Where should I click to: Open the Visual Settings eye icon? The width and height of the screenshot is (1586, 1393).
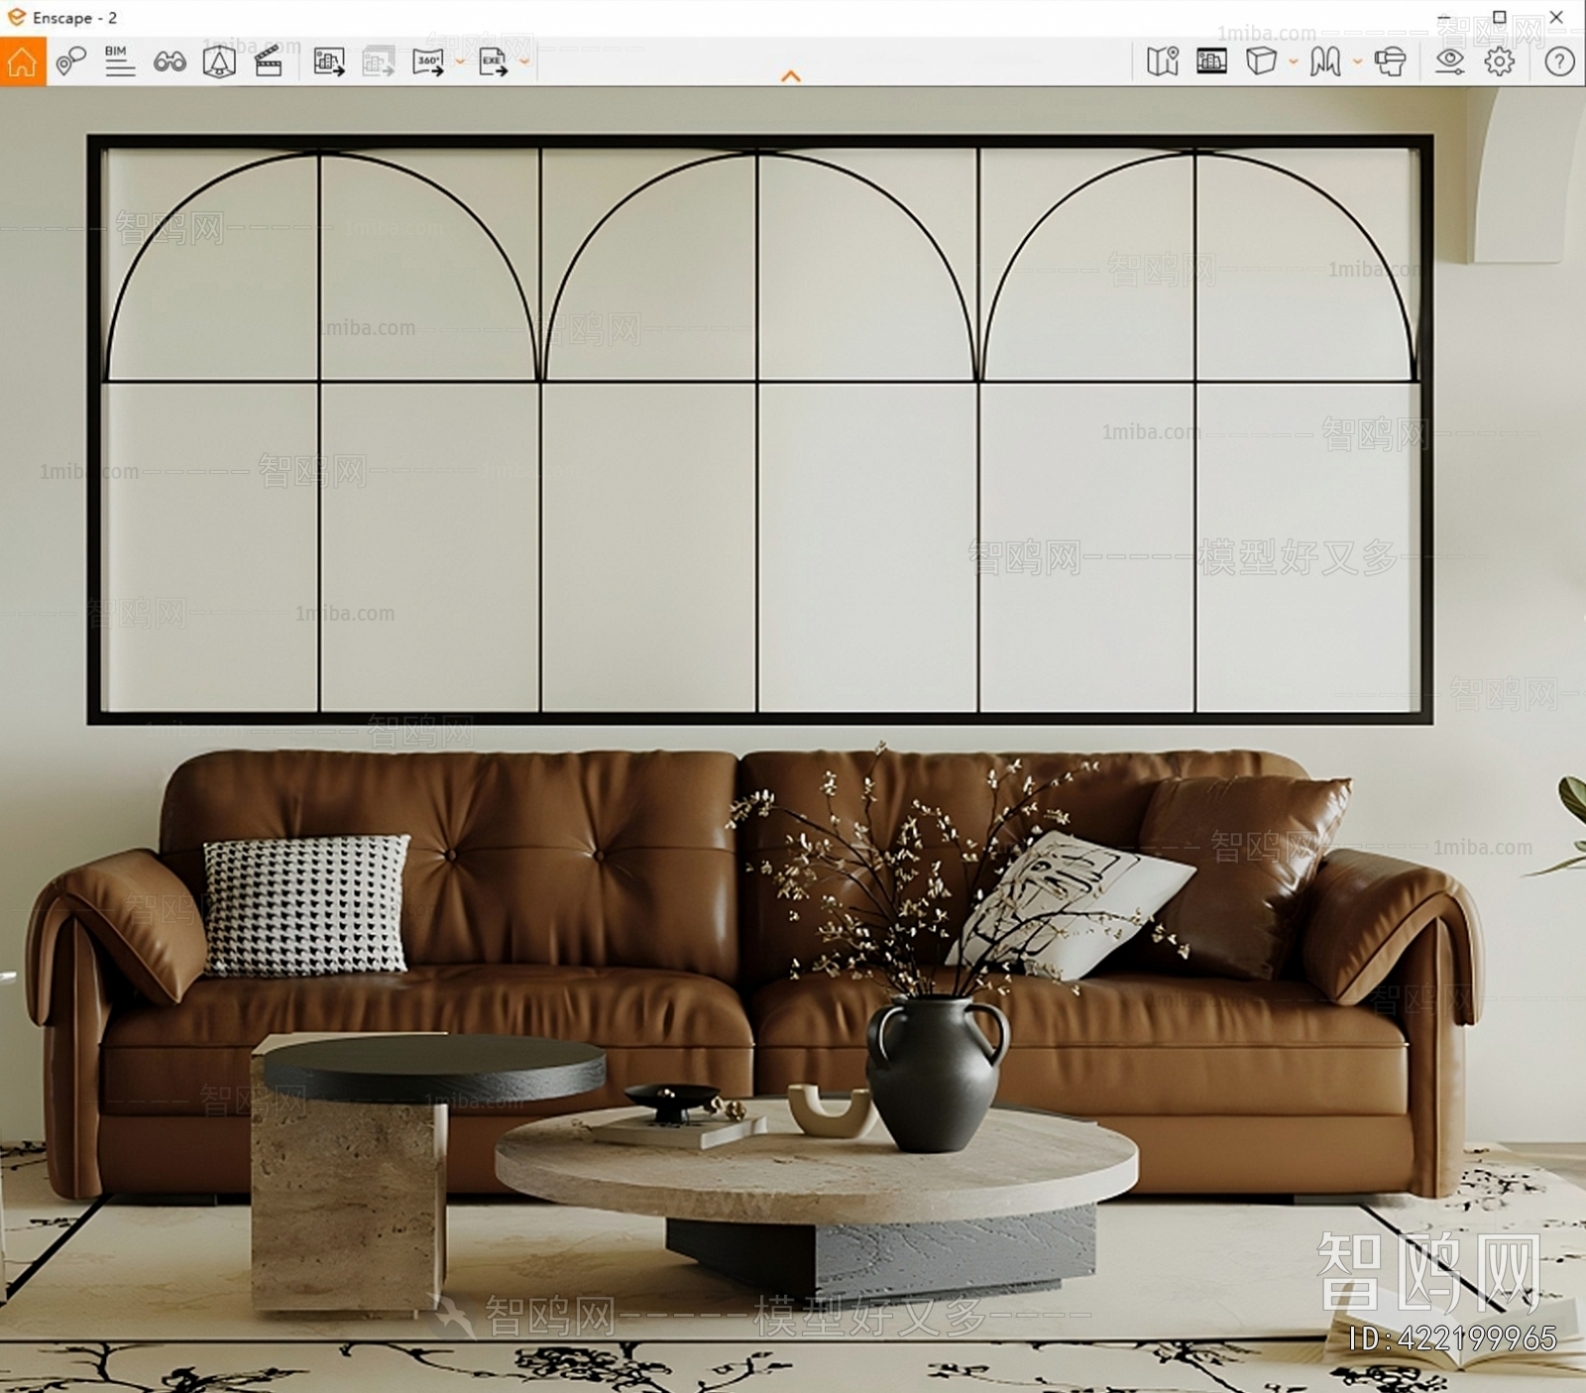tap(1449, 61)
